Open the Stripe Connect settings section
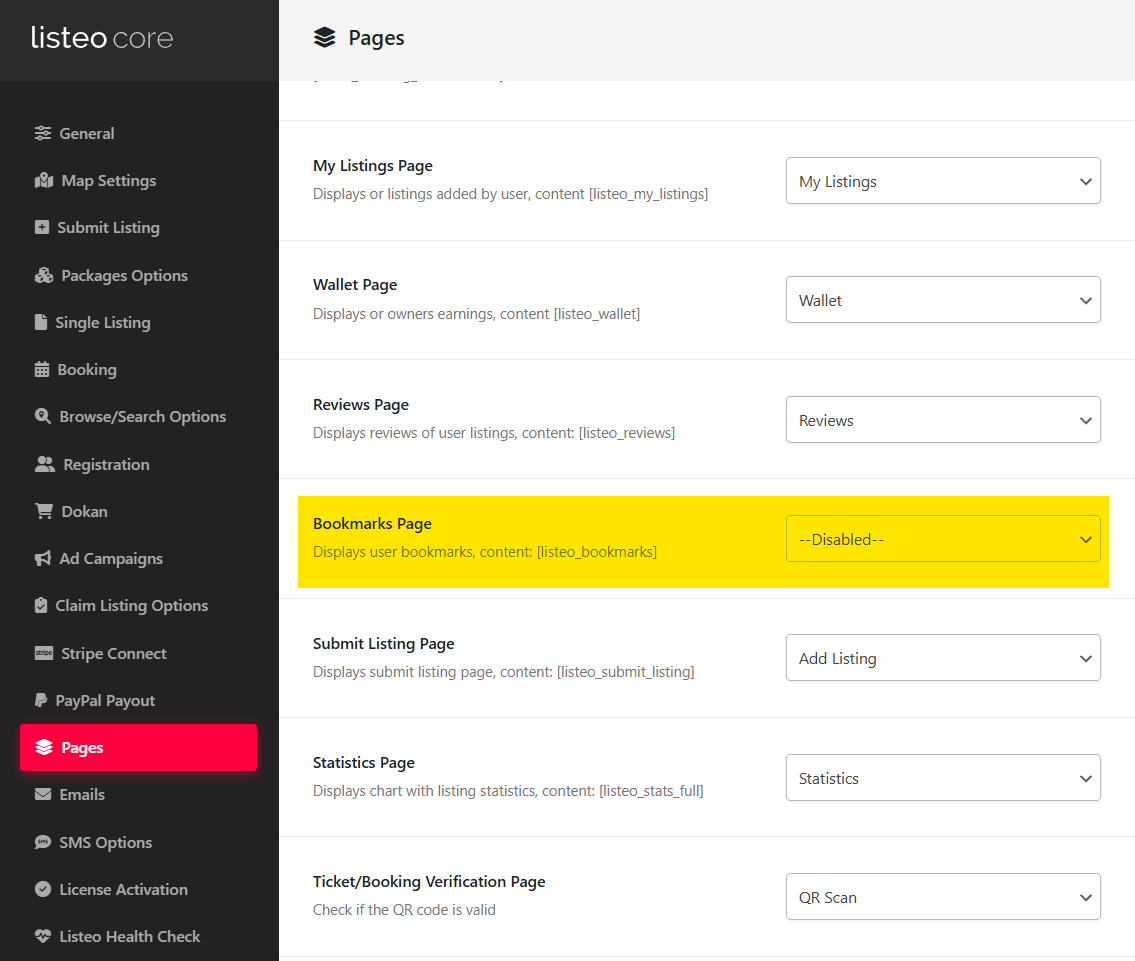The width and height of the screenshot is (1135, 961). 113,654
